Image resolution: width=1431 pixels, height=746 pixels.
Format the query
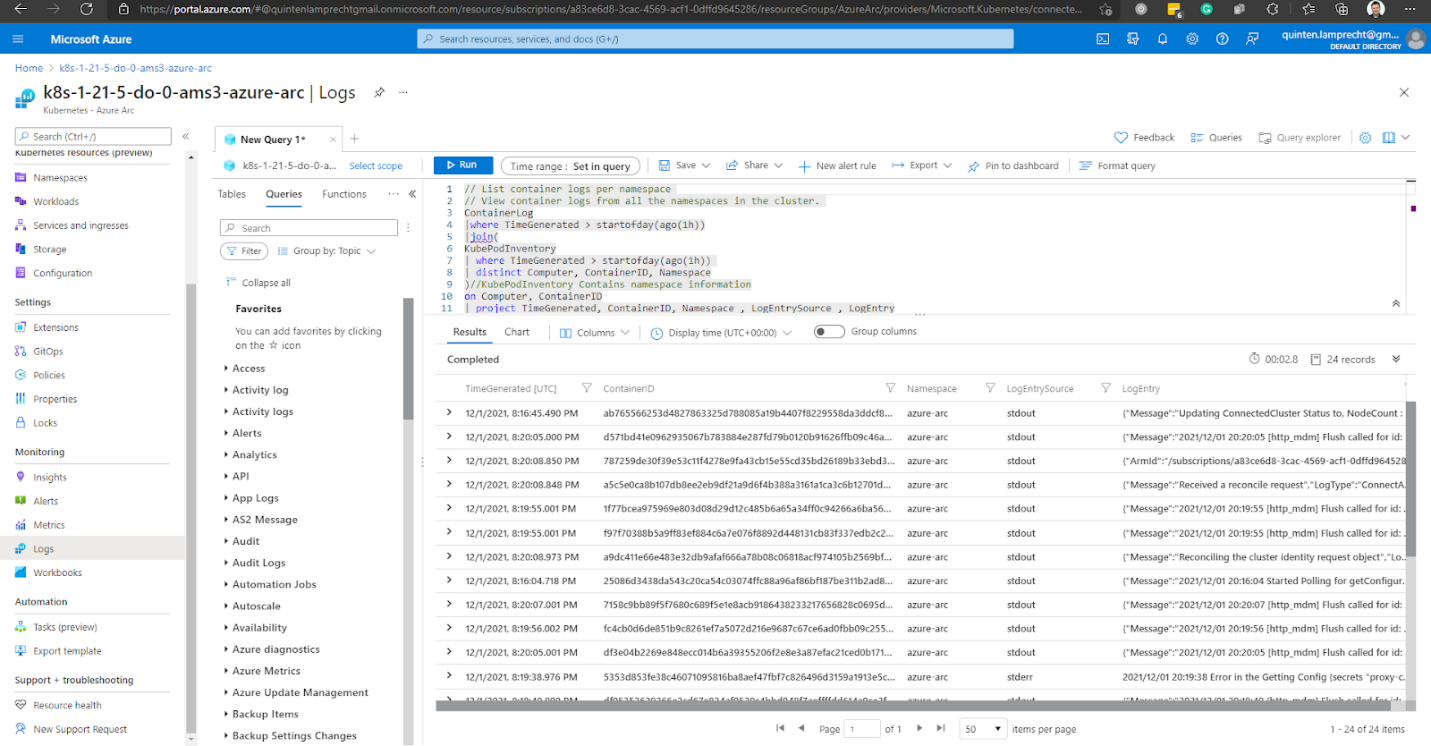(1117, 166)
